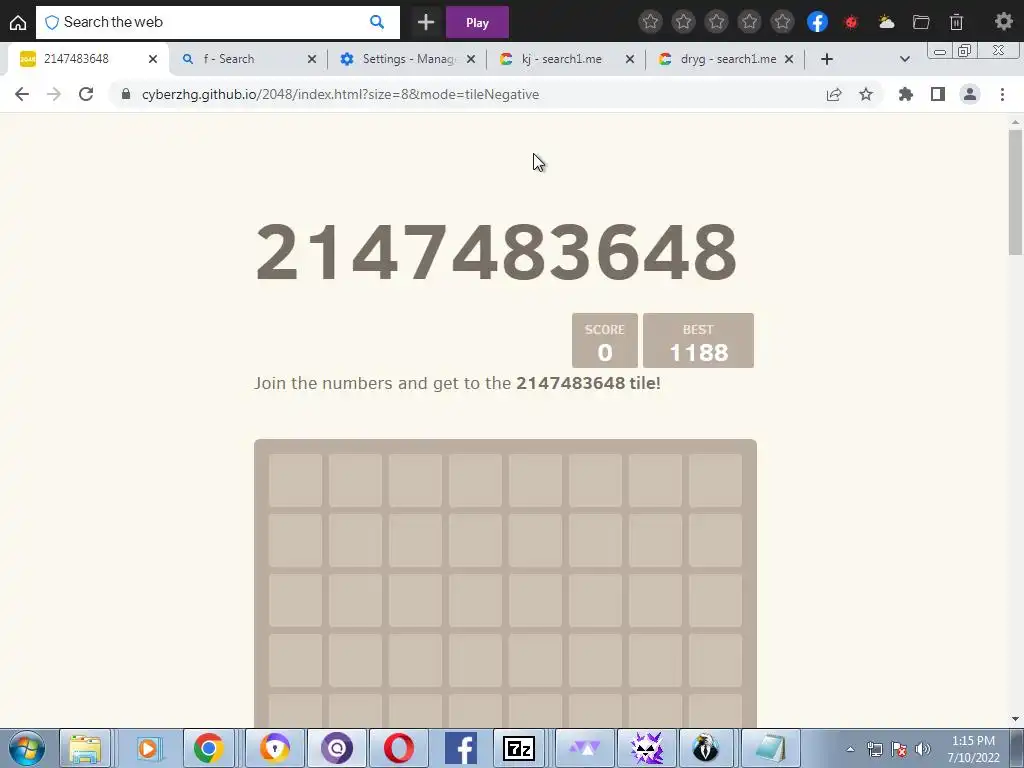Switch to the 'kj - search1.me' tab

pos(566,59)
